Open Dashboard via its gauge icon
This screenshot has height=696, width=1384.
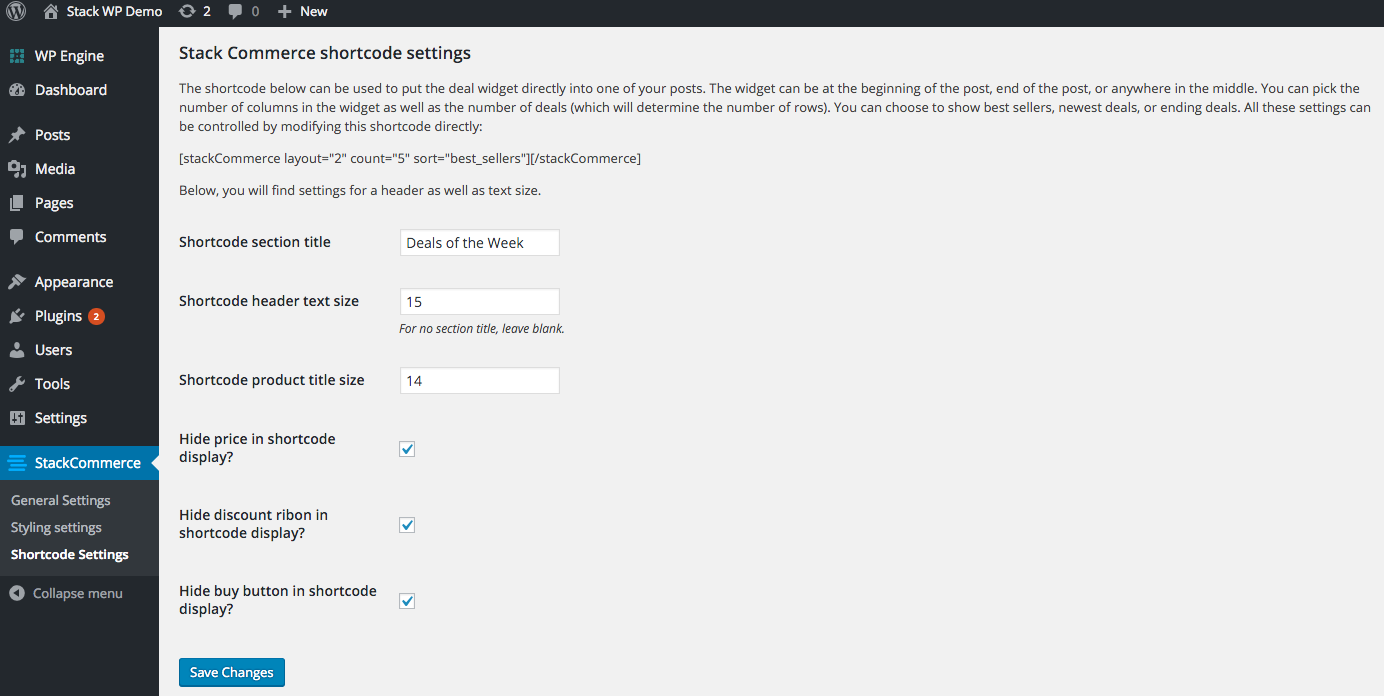(16, 90)
